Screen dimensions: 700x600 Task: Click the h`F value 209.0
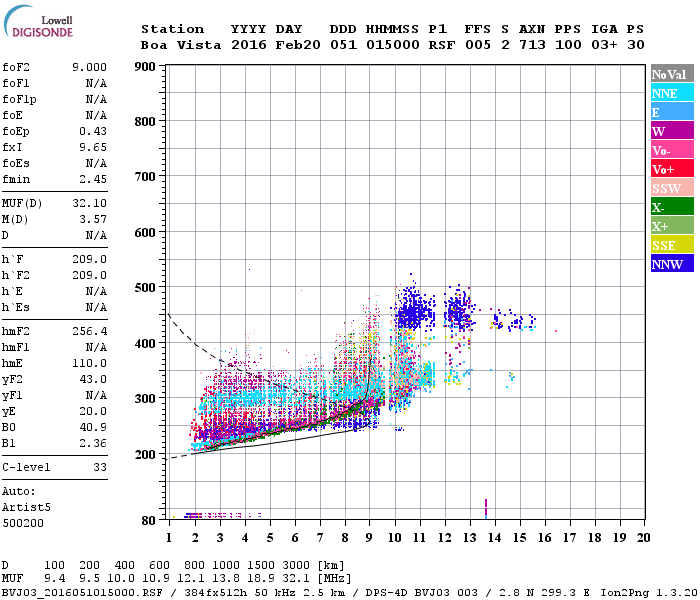(x=89, y=259)
